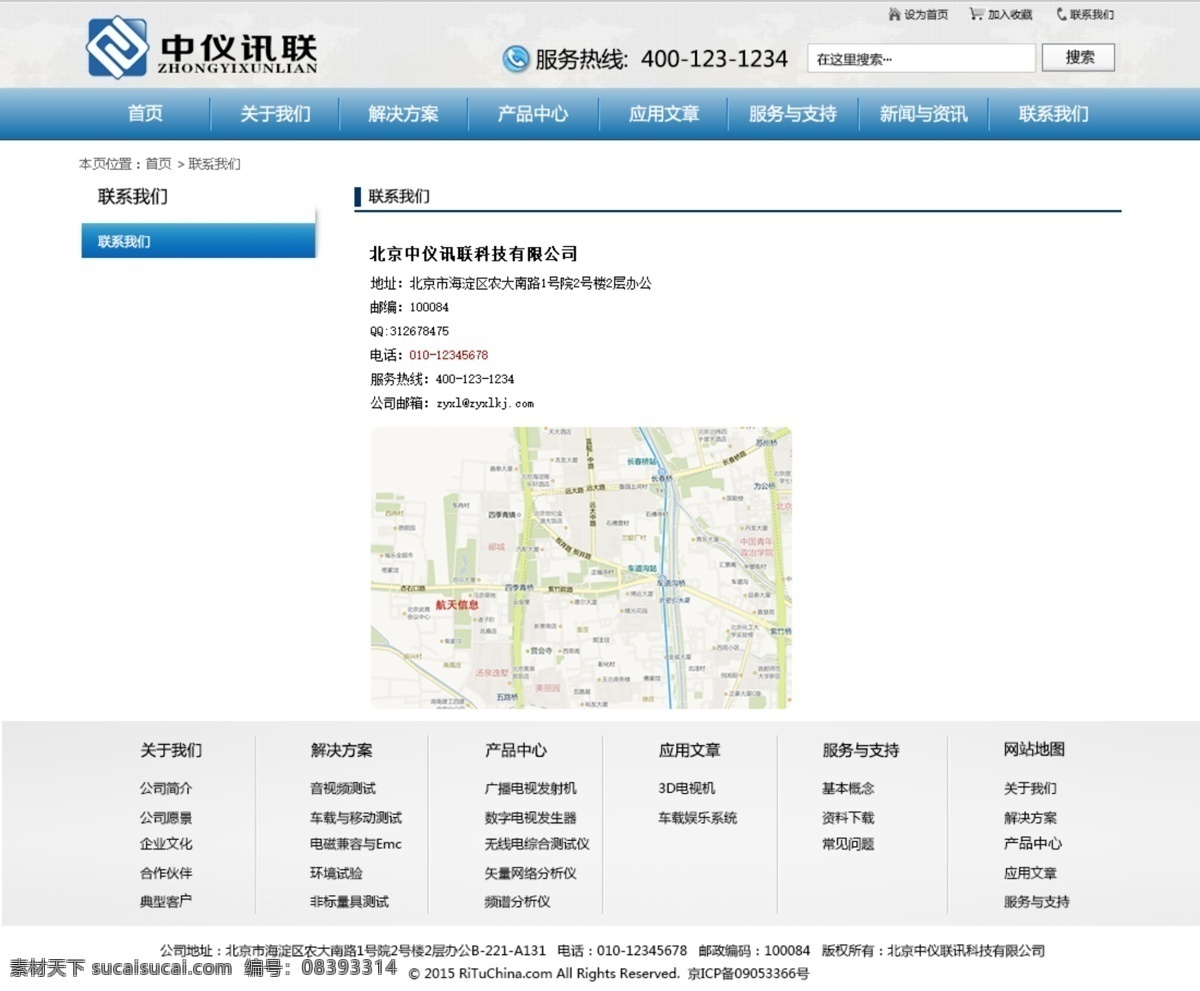Open footer link 3D电视机
The image size is (1200, 991).
687,788
